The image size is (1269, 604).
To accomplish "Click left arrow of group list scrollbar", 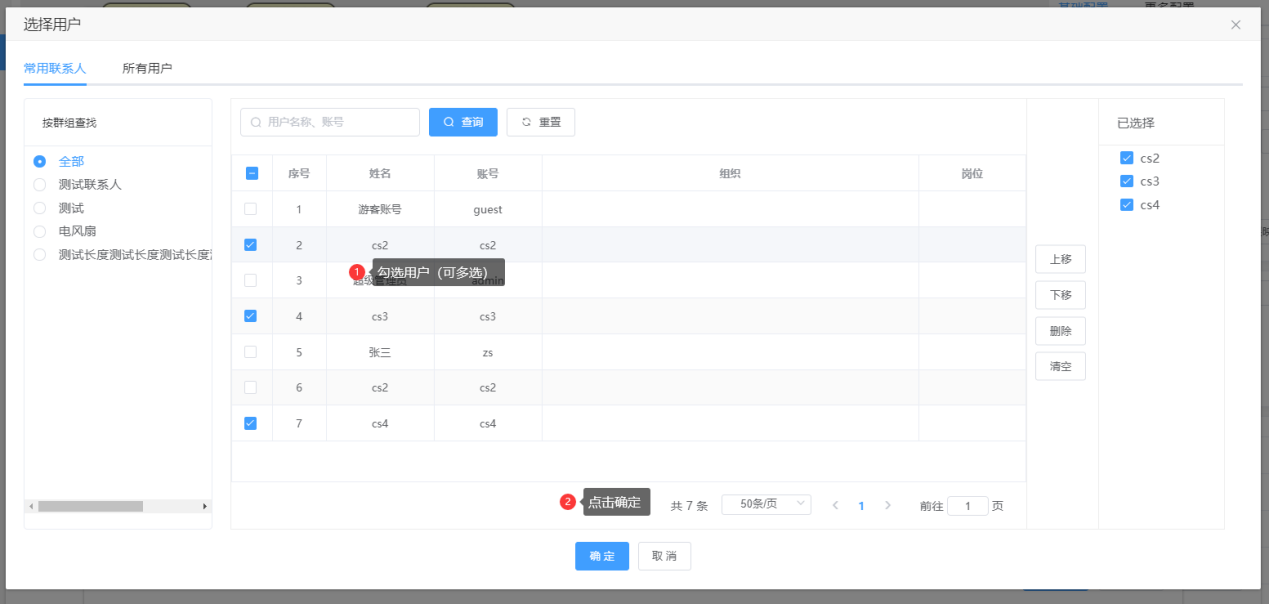I will [x=31, y=506].
